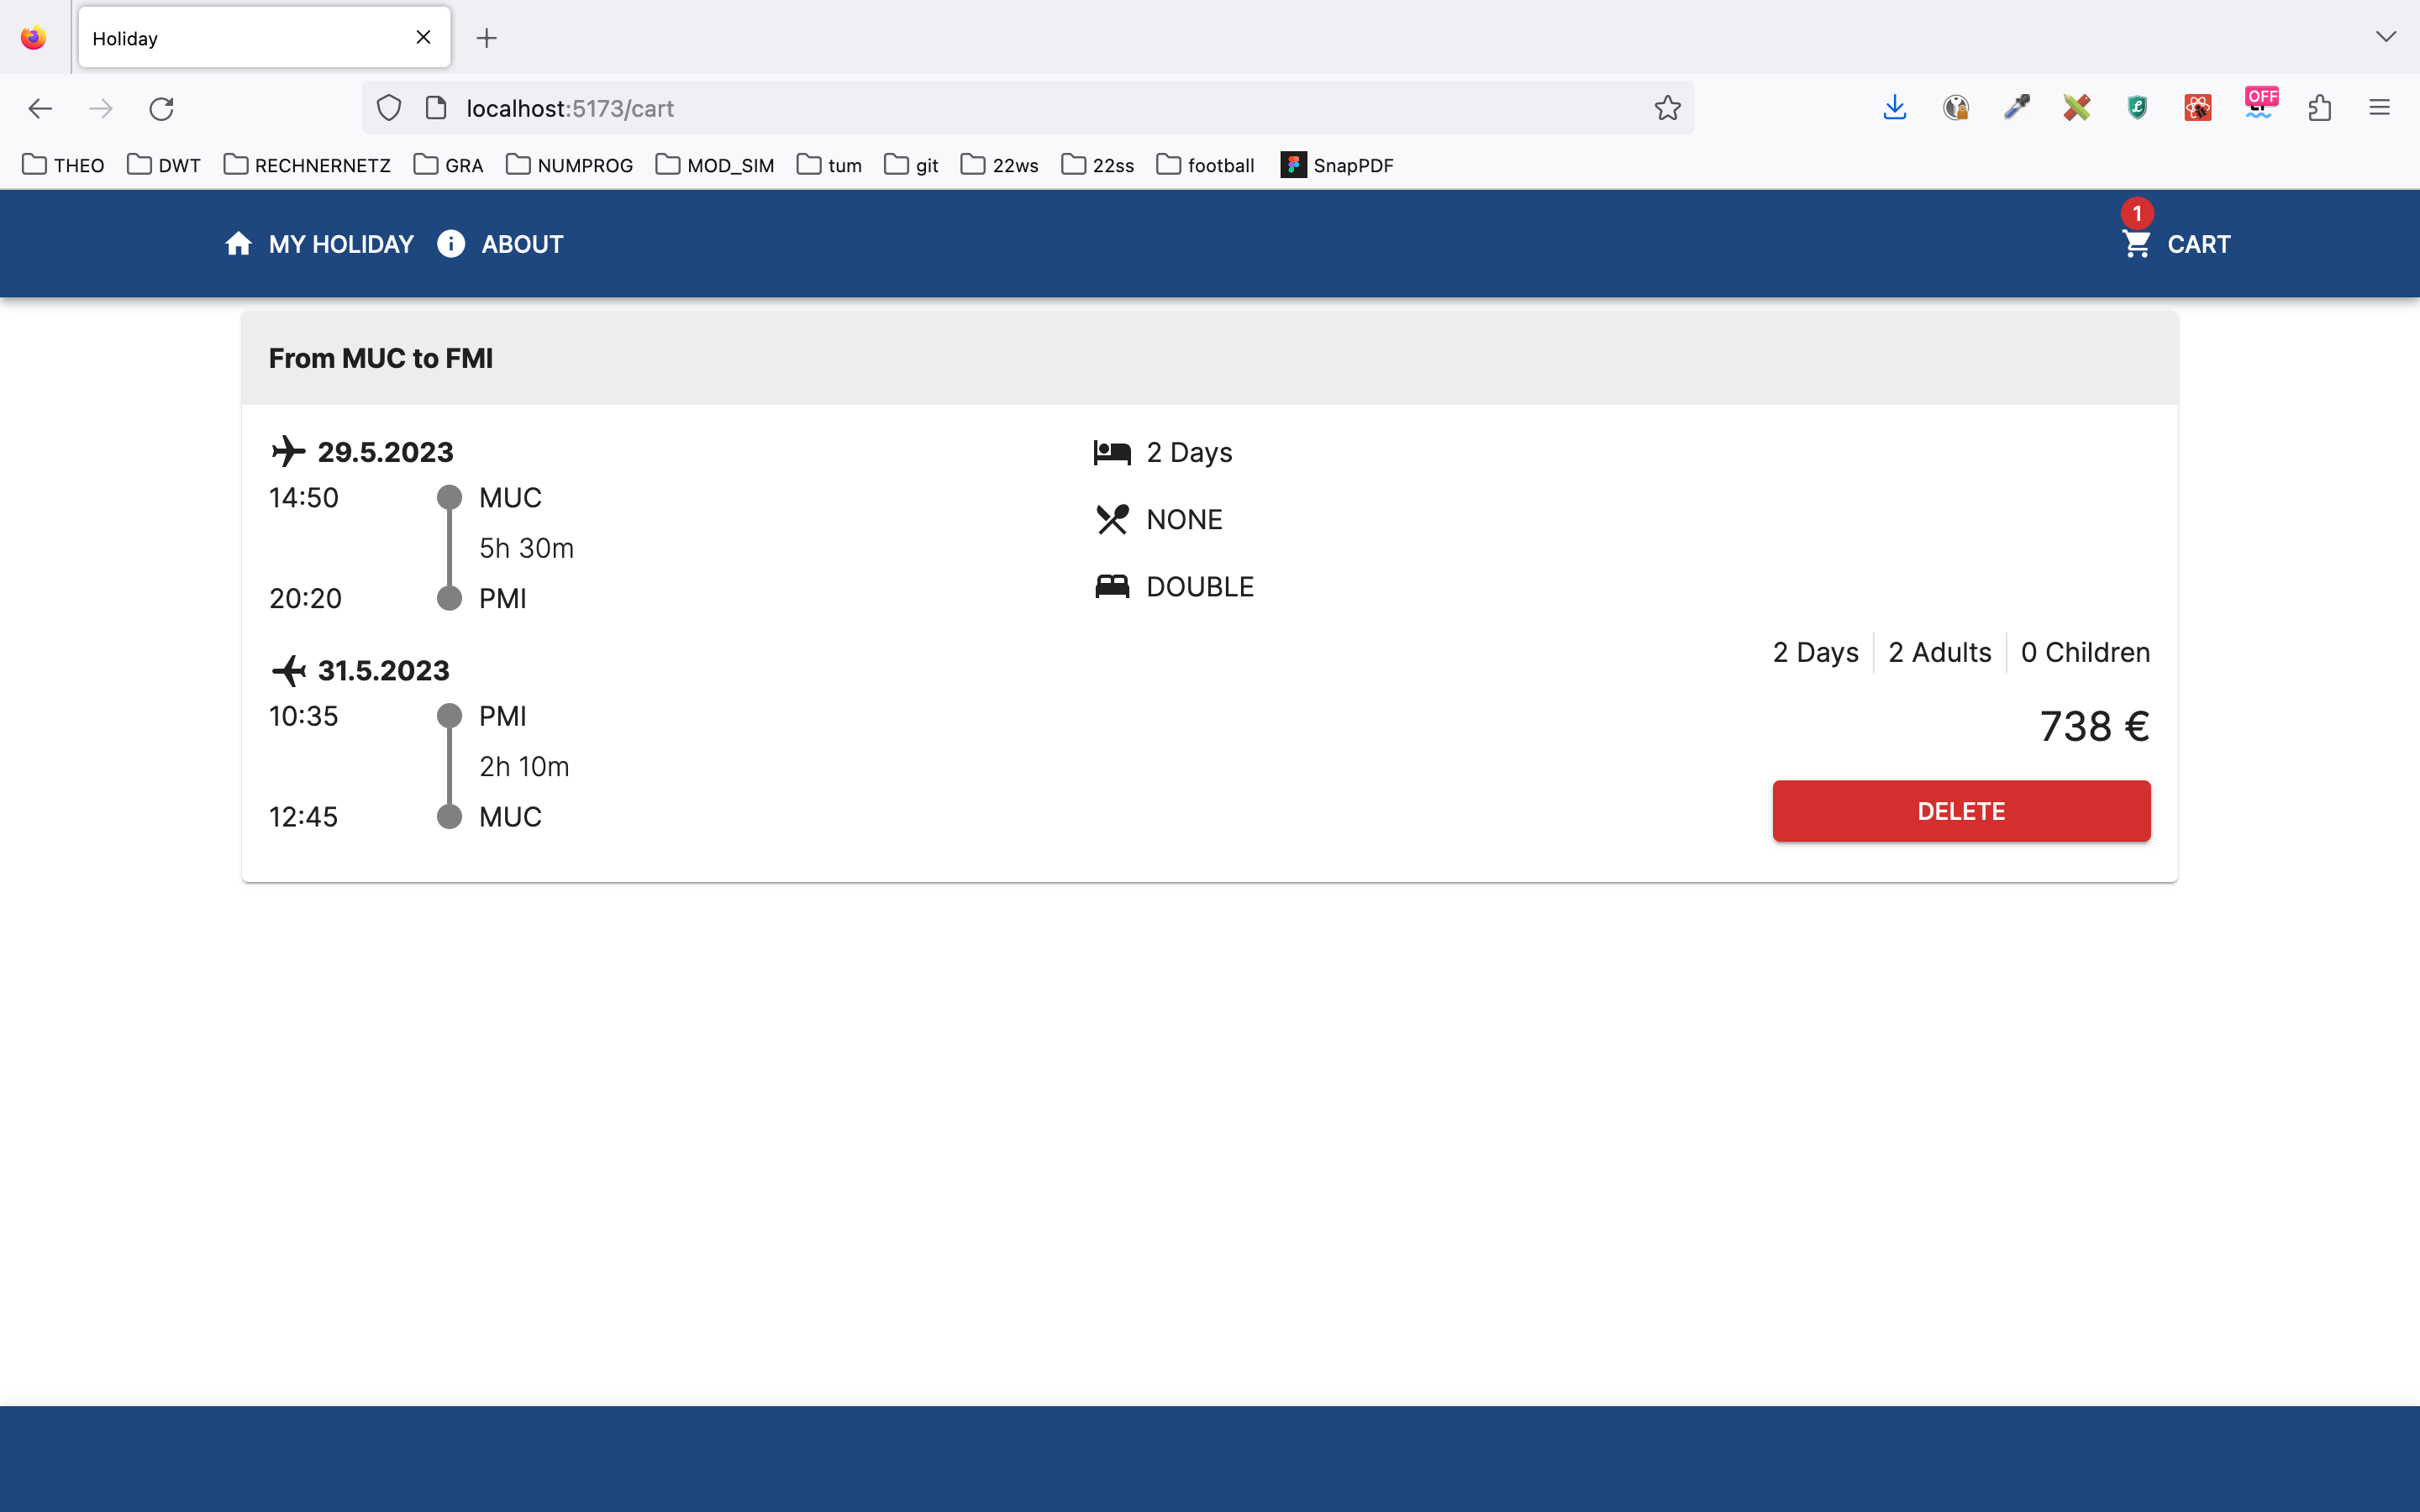Close the Holiday tab
The image size is (2420, 1512).
tap(423, 38)
